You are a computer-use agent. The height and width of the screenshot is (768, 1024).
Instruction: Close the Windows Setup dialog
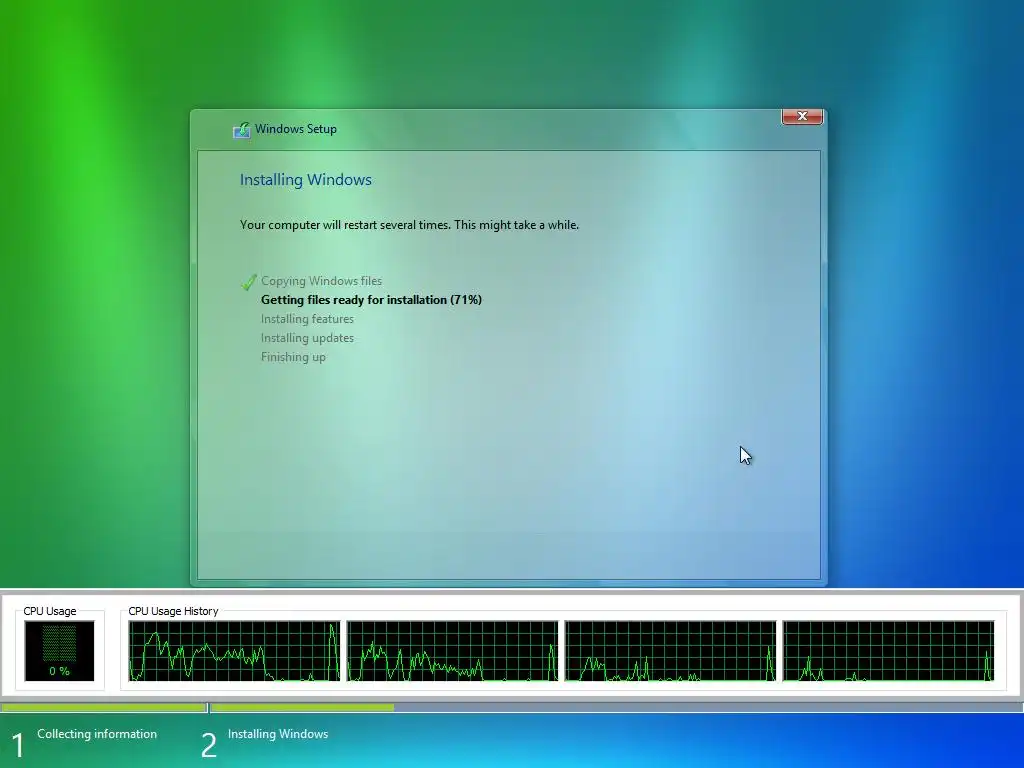(x=802, y=116)
